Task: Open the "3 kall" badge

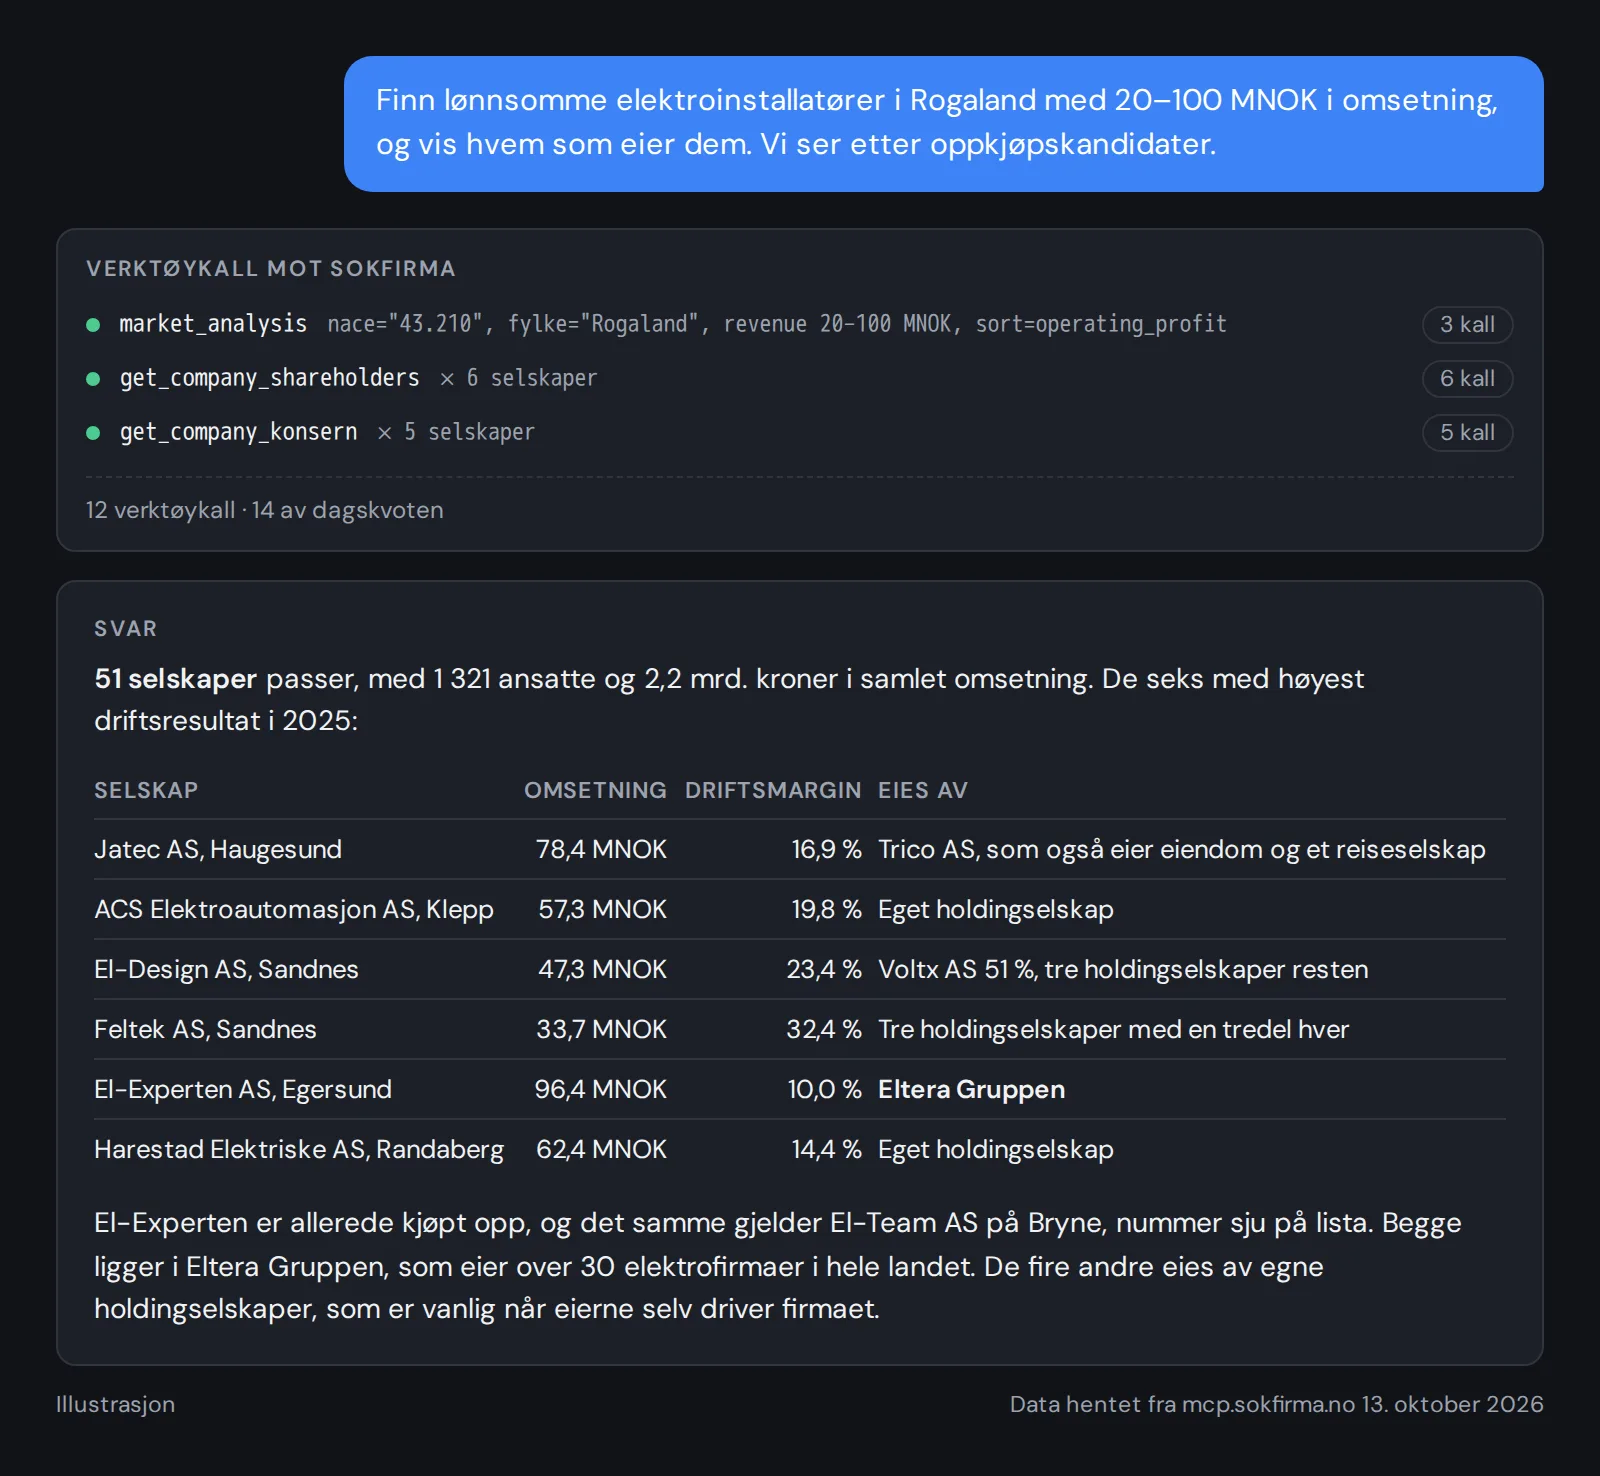Action: [1467, 325]
